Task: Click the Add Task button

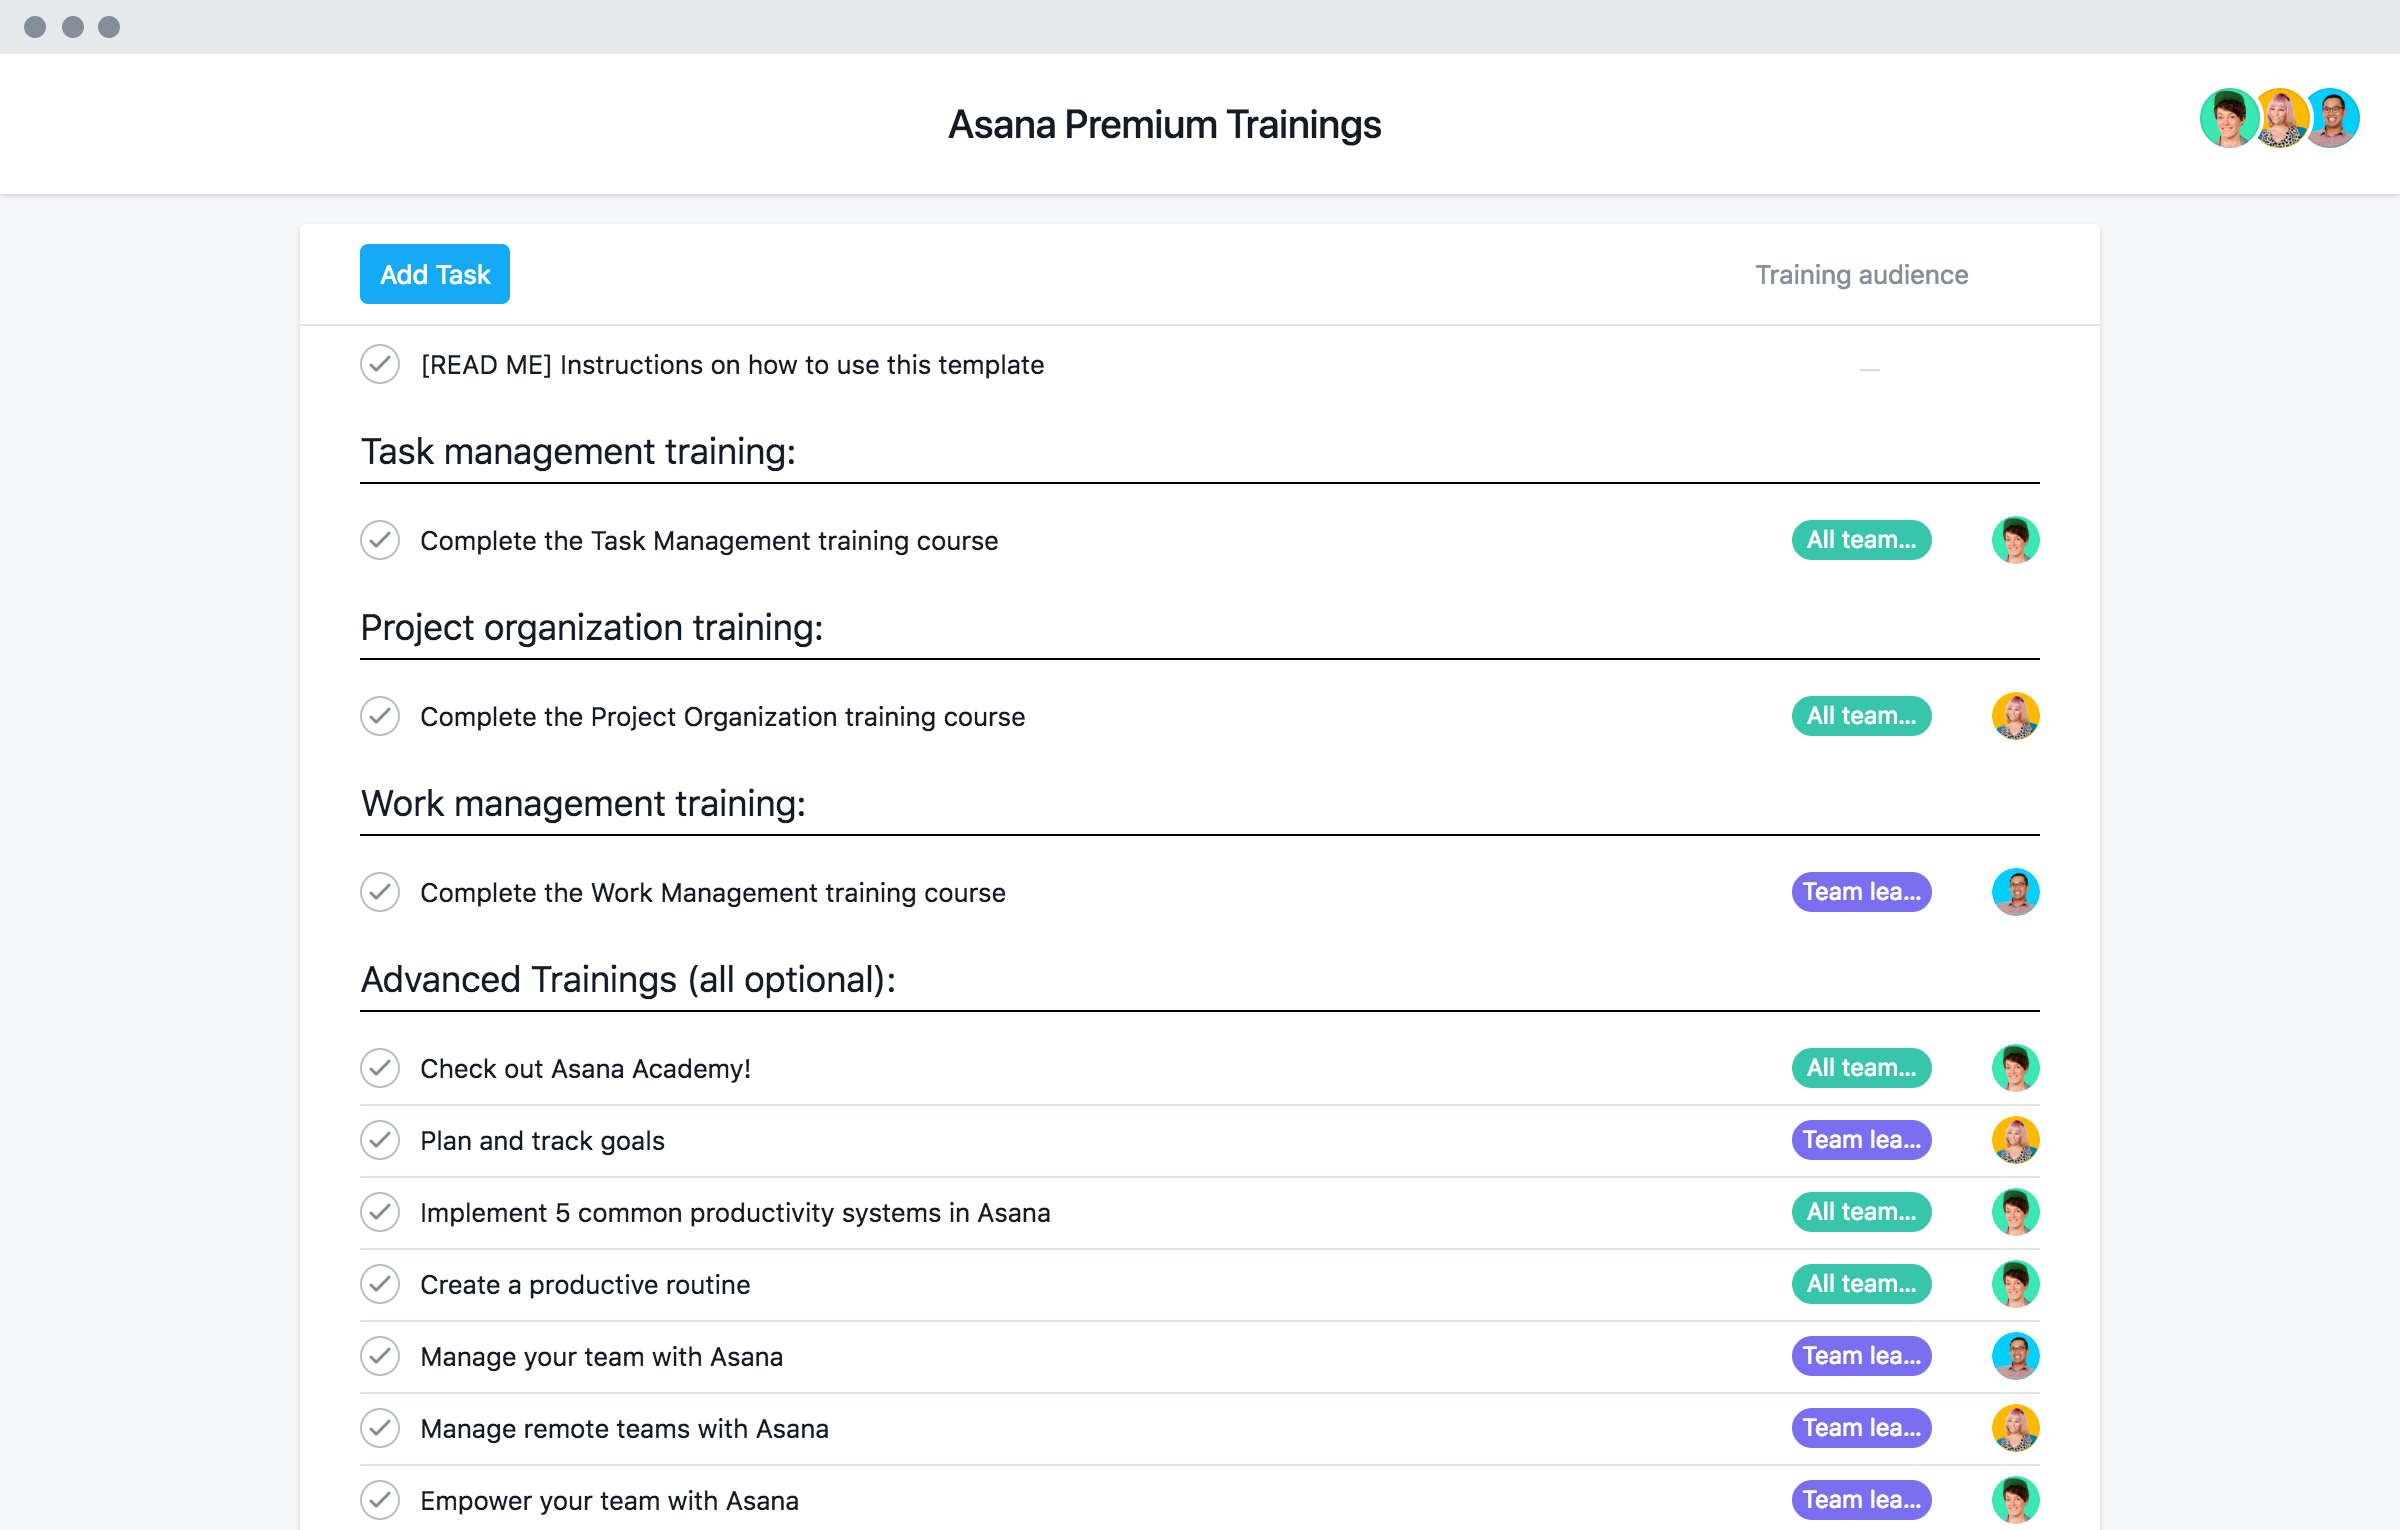Action: (x=435, y=274)
